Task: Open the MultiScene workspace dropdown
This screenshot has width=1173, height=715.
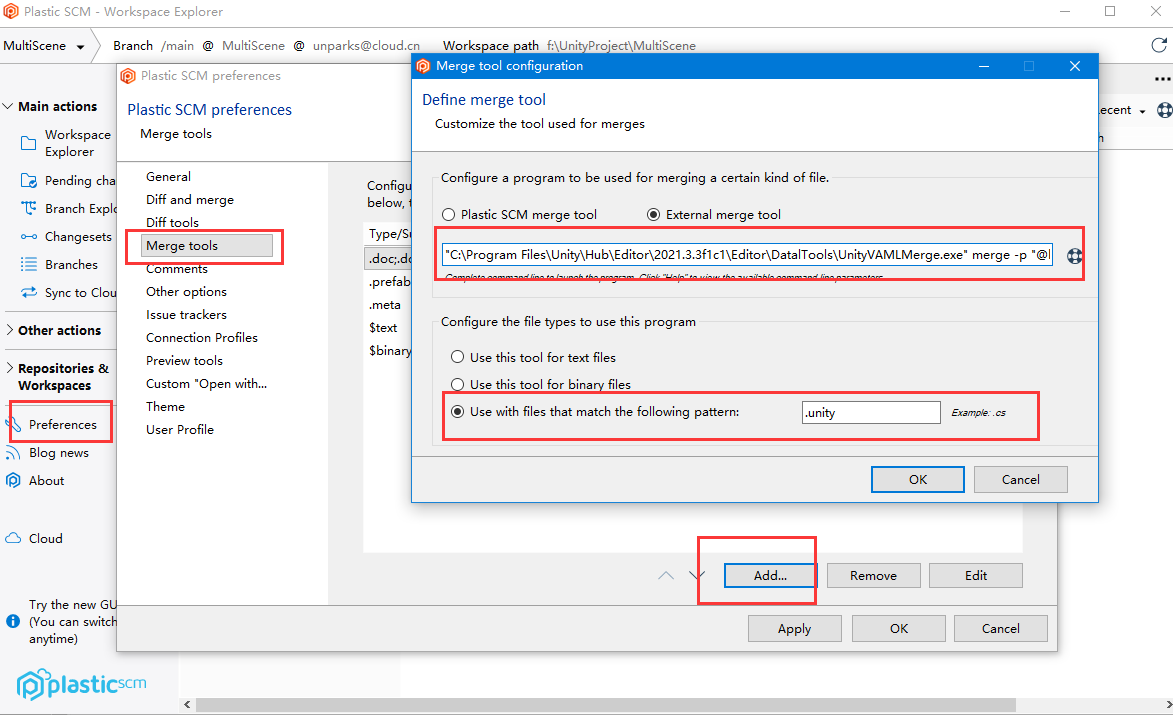Action: [80, 46]
